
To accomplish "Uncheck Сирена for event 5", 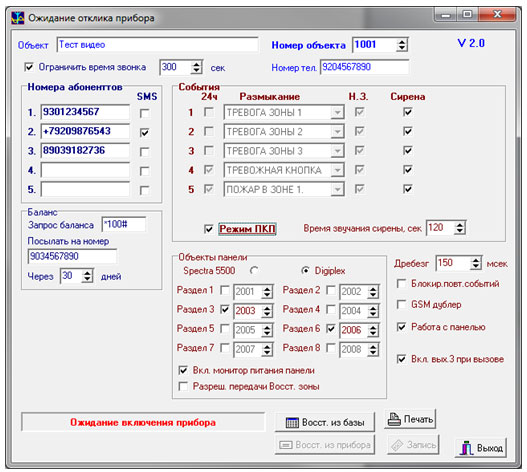I will point(407,189).
